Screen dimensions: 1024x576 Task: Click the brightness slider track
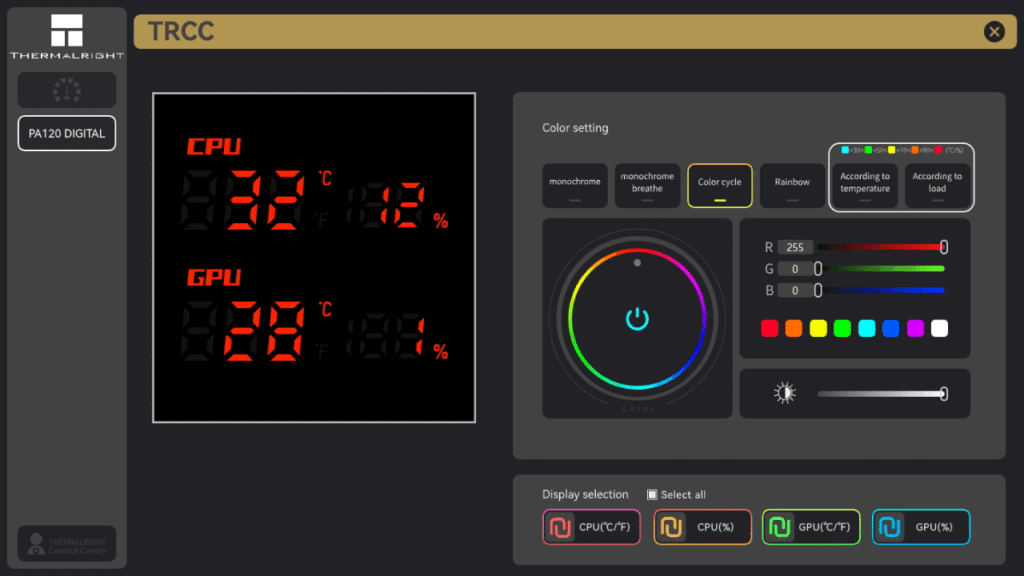[x=878, y=393]
